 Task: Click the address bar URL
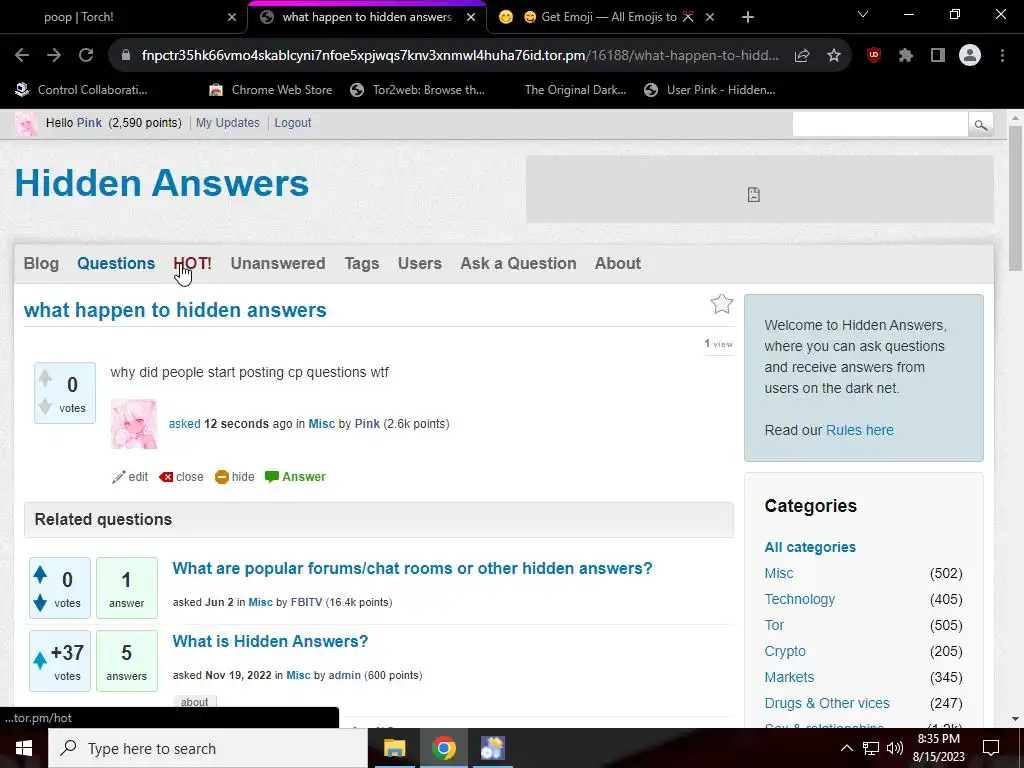(460, 56)
